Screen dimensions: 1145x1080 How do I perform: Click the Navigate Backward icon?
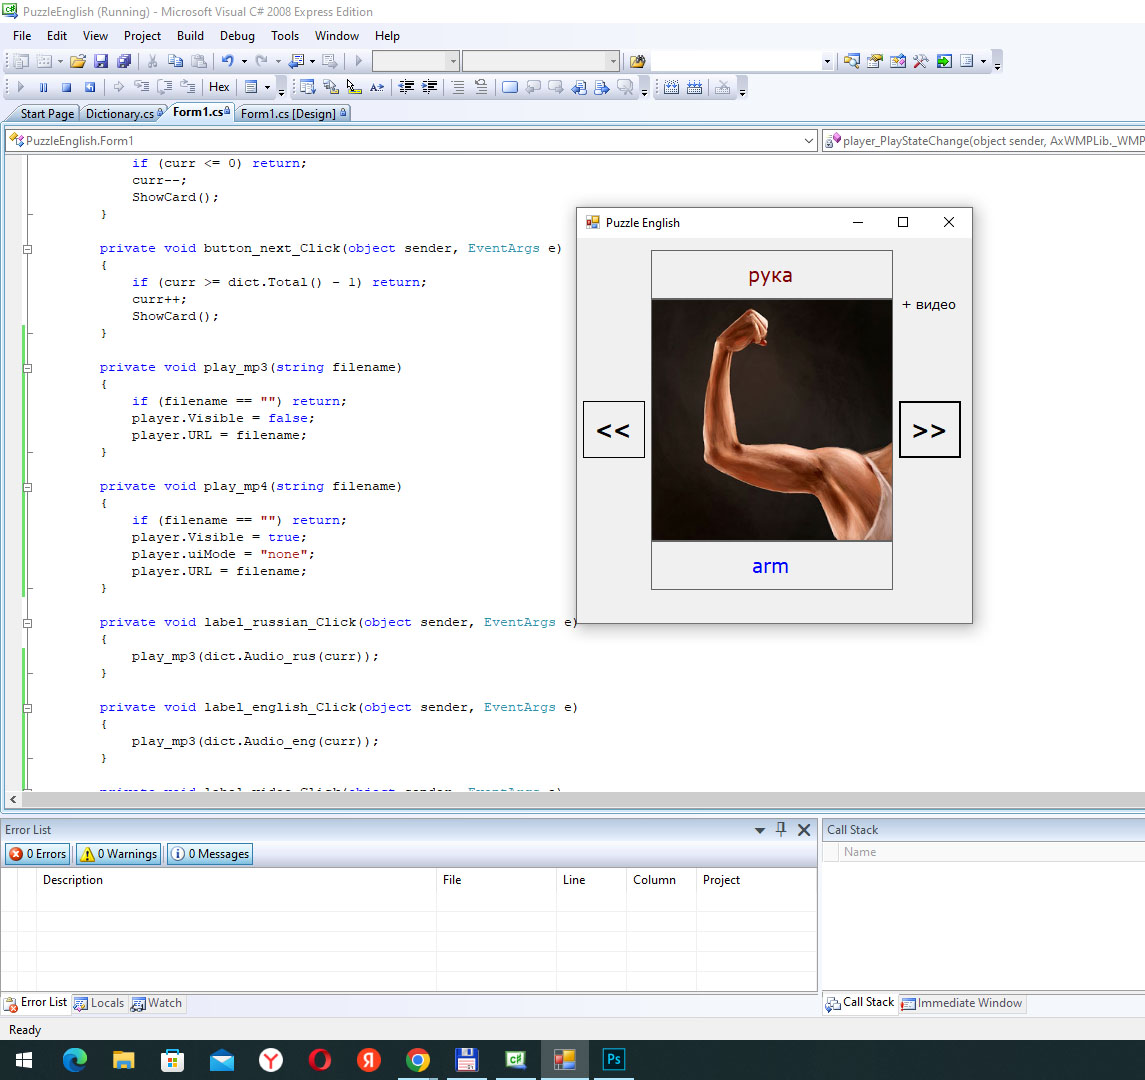tap(297, 61)
